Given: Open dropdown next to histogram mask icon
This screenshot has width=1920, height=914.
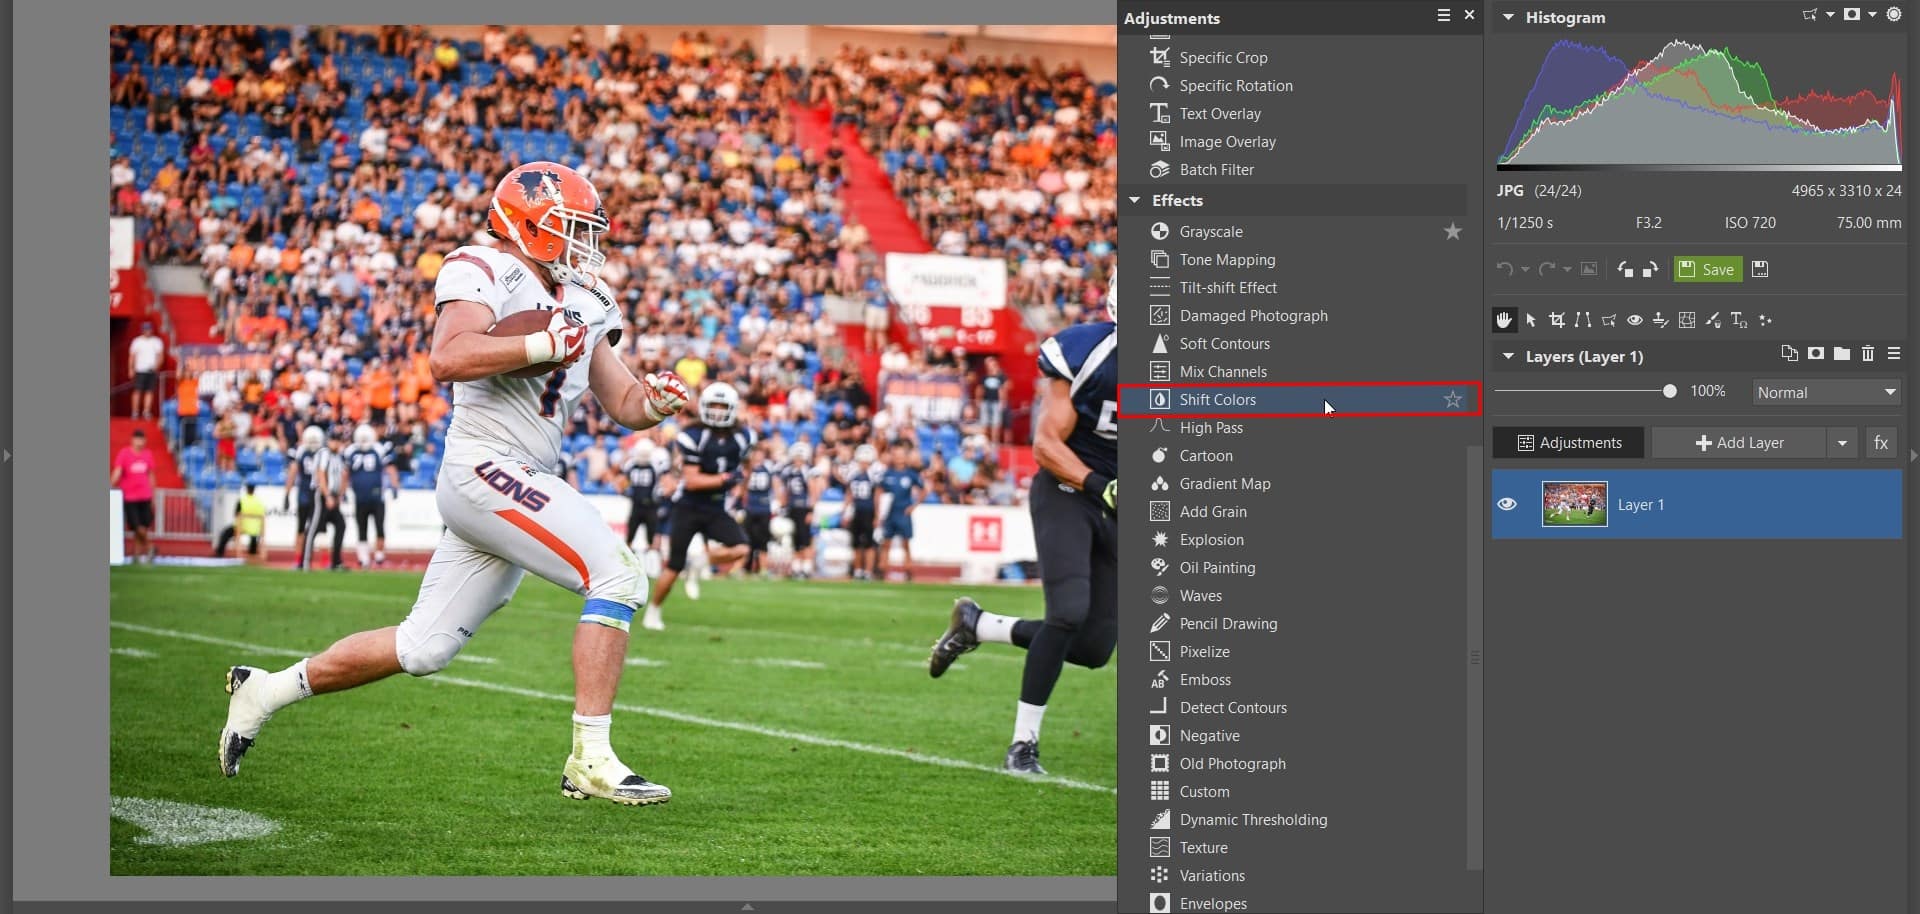Looking at the screenshot, I should tap(1872, 15).
